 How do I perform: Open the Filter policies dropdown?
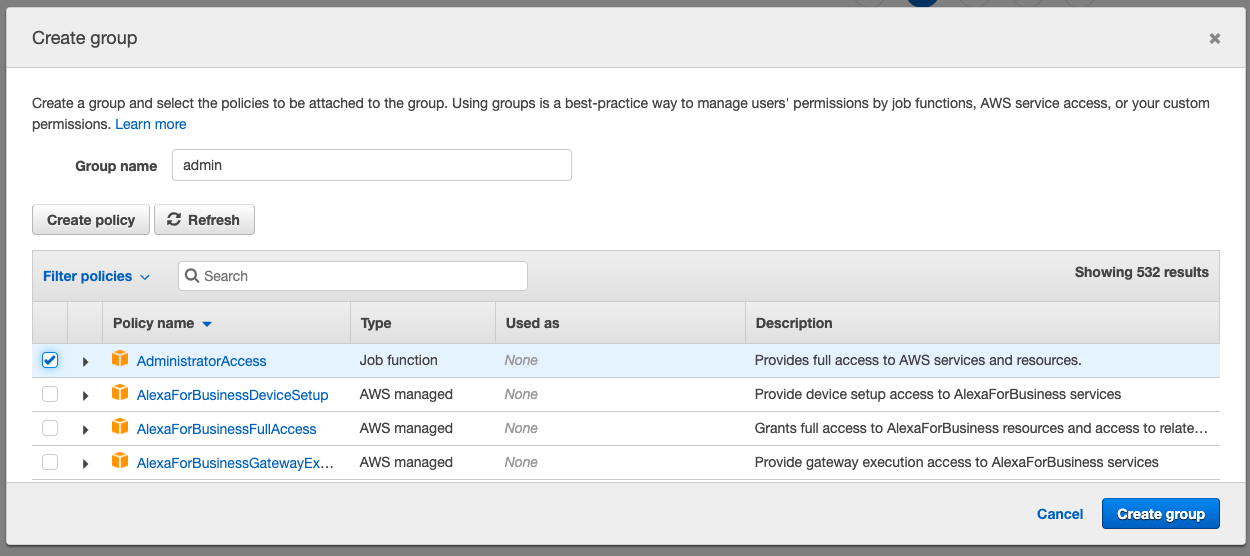(96, 276)
